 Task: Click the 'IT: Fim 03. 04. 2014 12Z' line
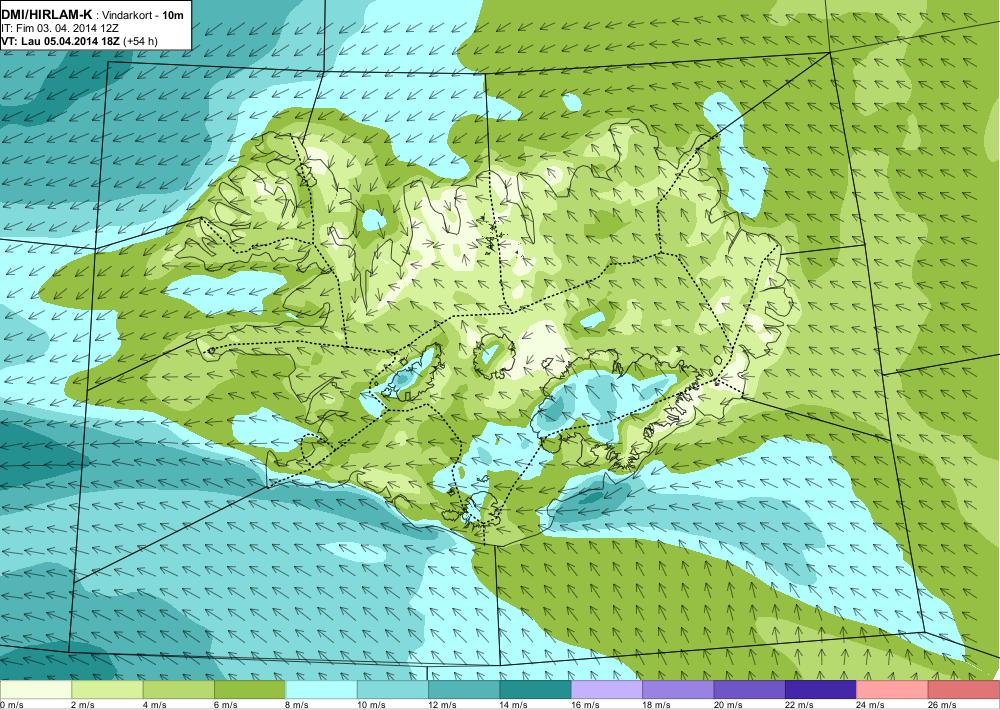(60, 29)
